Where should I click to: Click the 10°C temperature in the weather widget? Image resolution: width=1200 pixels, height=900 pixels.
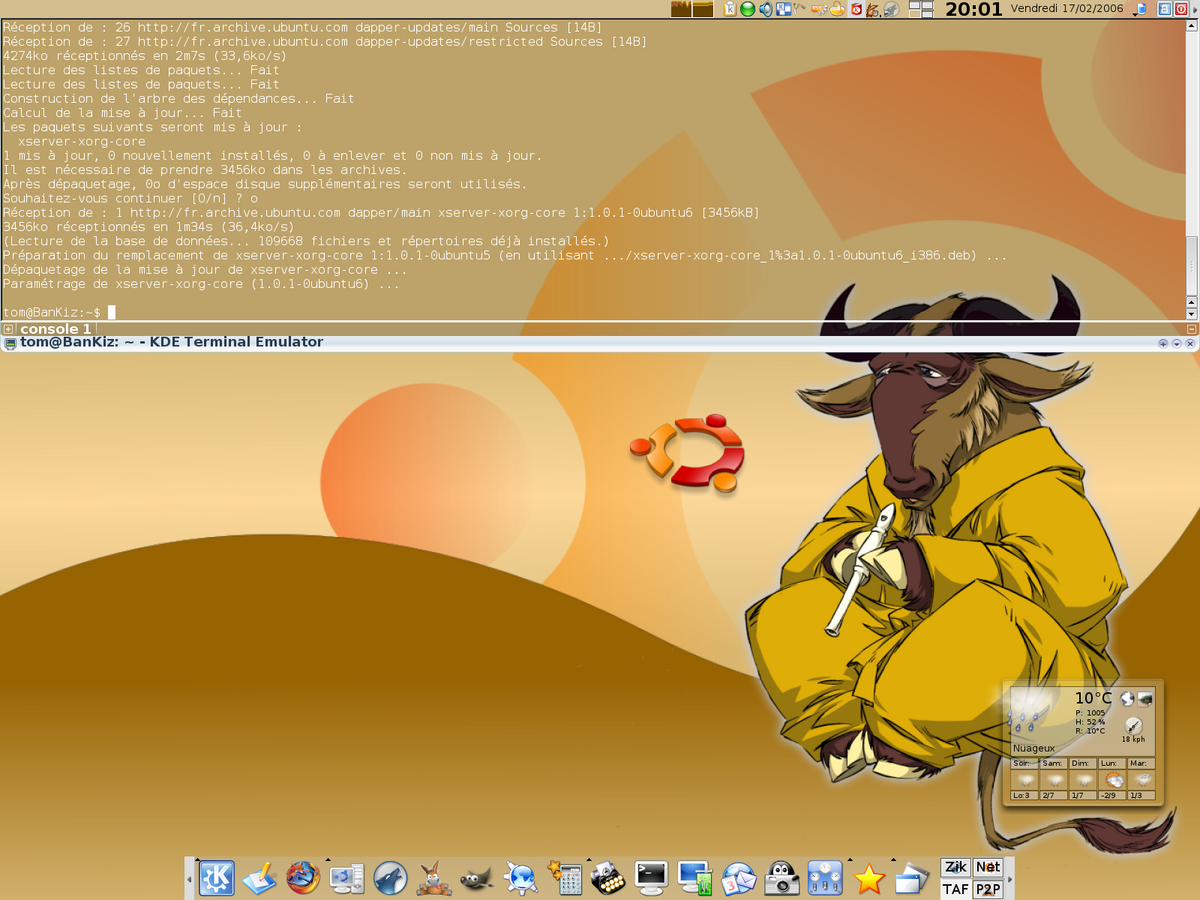point(1093,698)
